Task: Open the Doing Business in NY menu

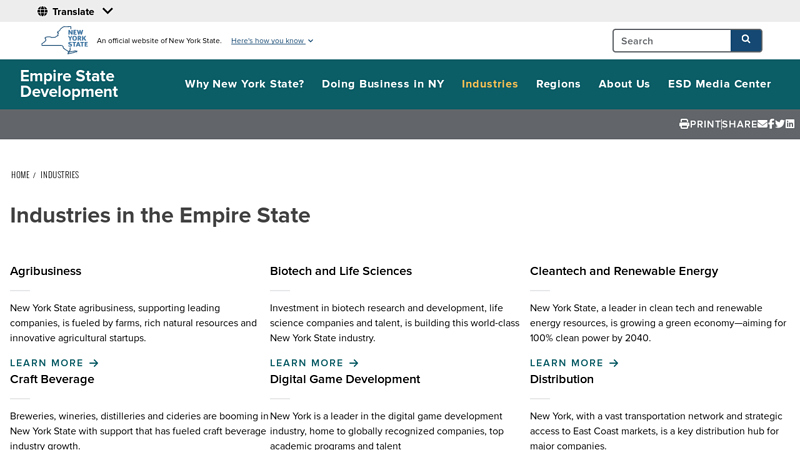Action: click(383, 84)
